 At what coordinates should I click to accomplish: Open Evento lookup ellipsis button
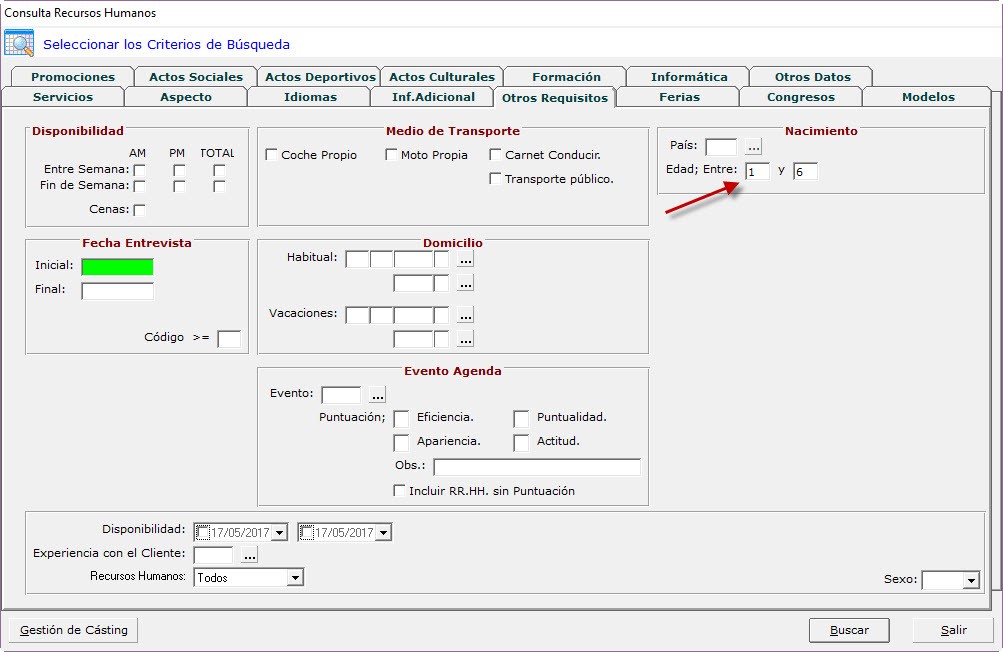[377, 395]
